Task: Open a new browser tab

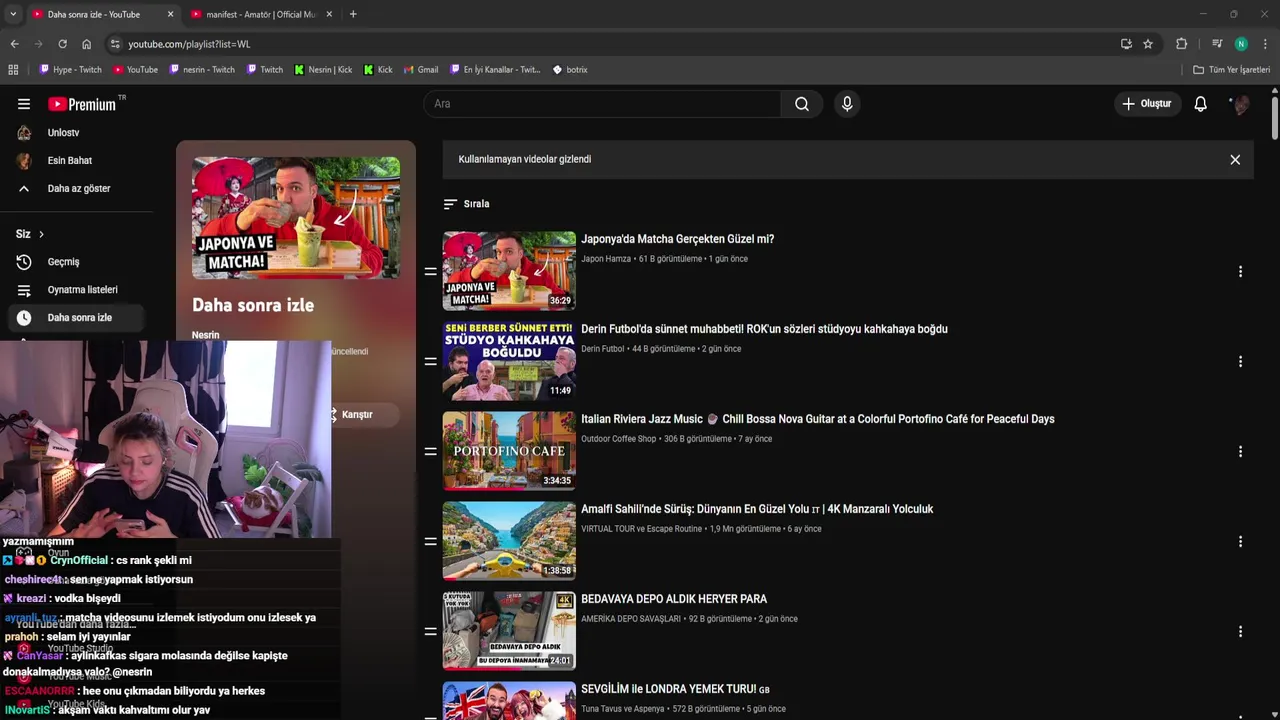Action: pyautogui.click(x=353, y=14)
